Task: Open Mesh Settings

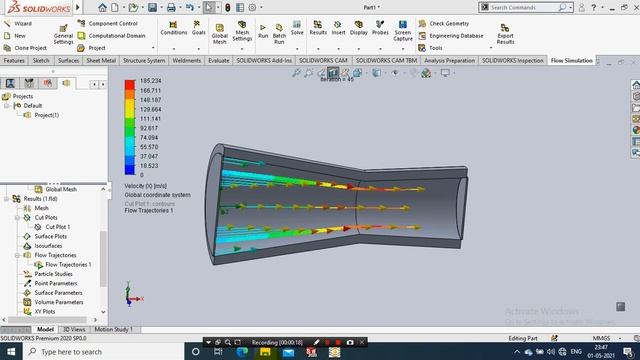Action: pos(242,31)
